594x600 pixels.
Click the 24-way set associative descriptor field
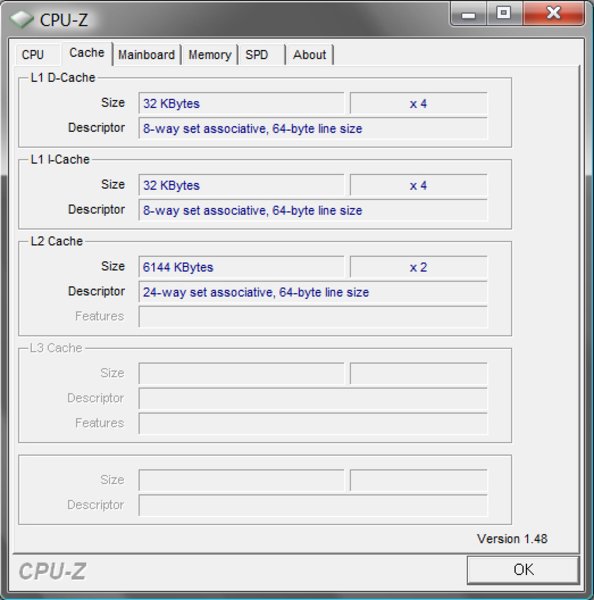[x=313, y=292]
